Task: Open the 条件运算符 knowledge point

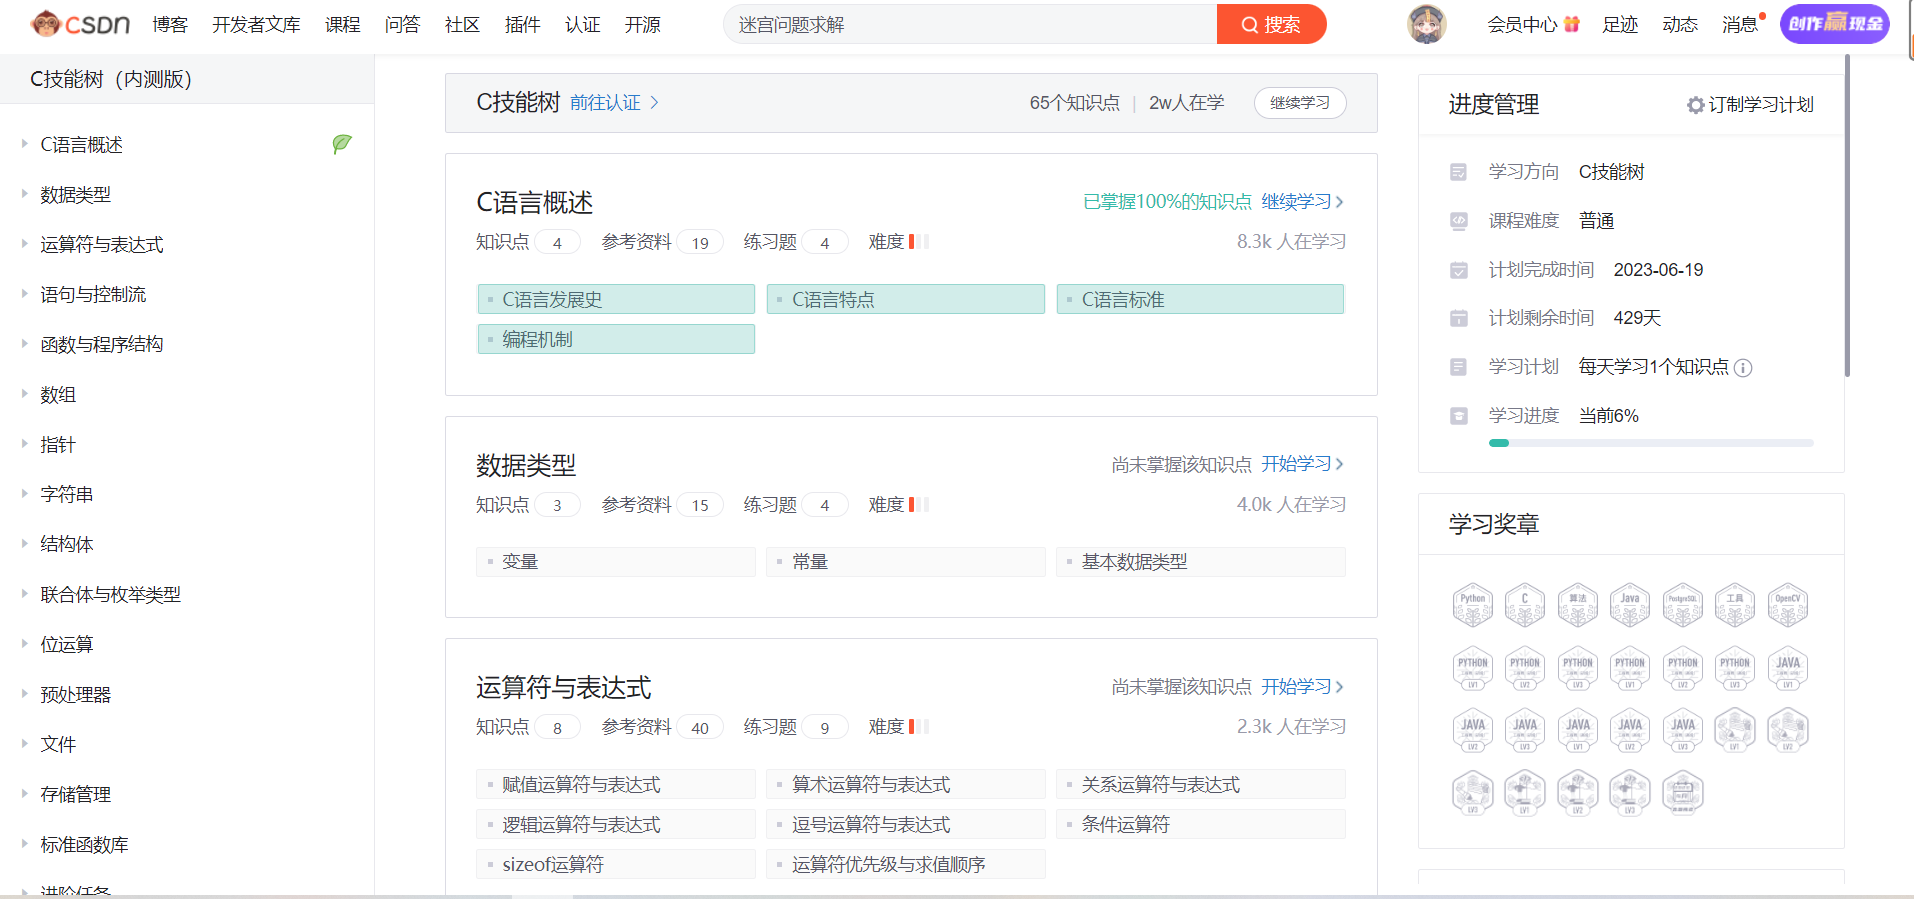Action: pyautogui.click(x=1200, y=824)
